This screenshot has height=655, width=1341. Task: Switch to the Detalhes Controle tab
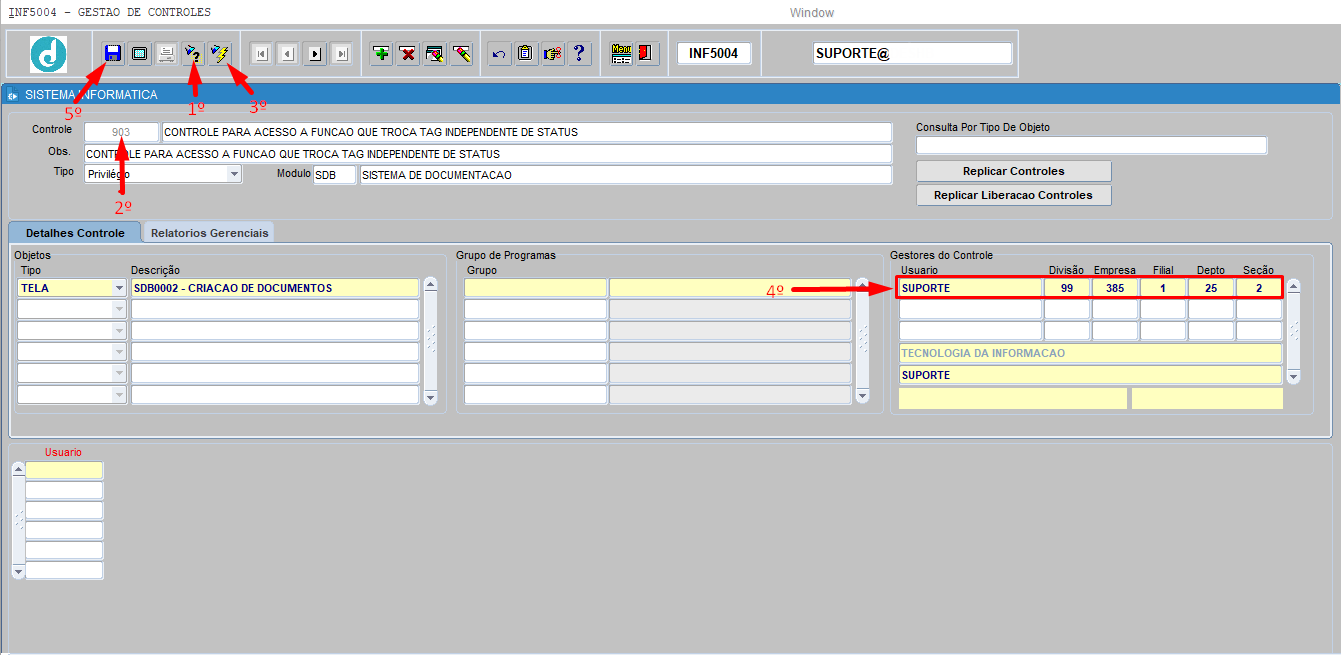[75, 232]
